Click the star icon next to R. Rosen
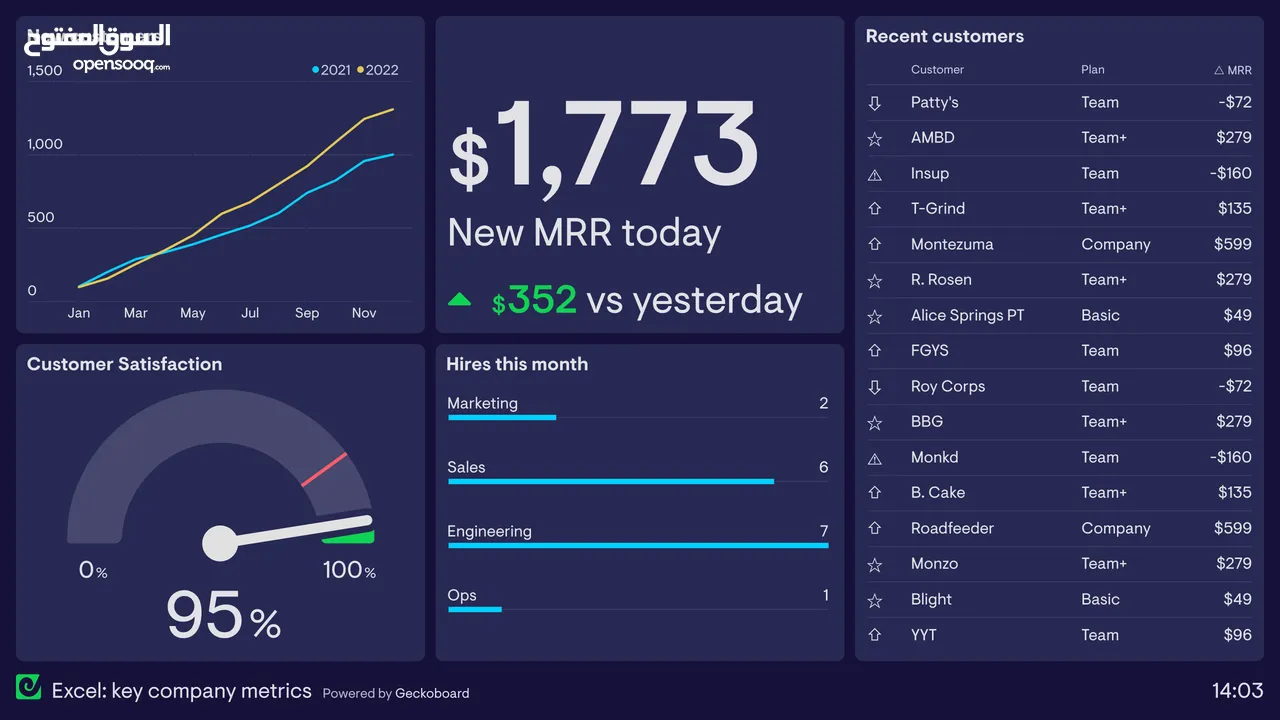 tap(875, 281)
